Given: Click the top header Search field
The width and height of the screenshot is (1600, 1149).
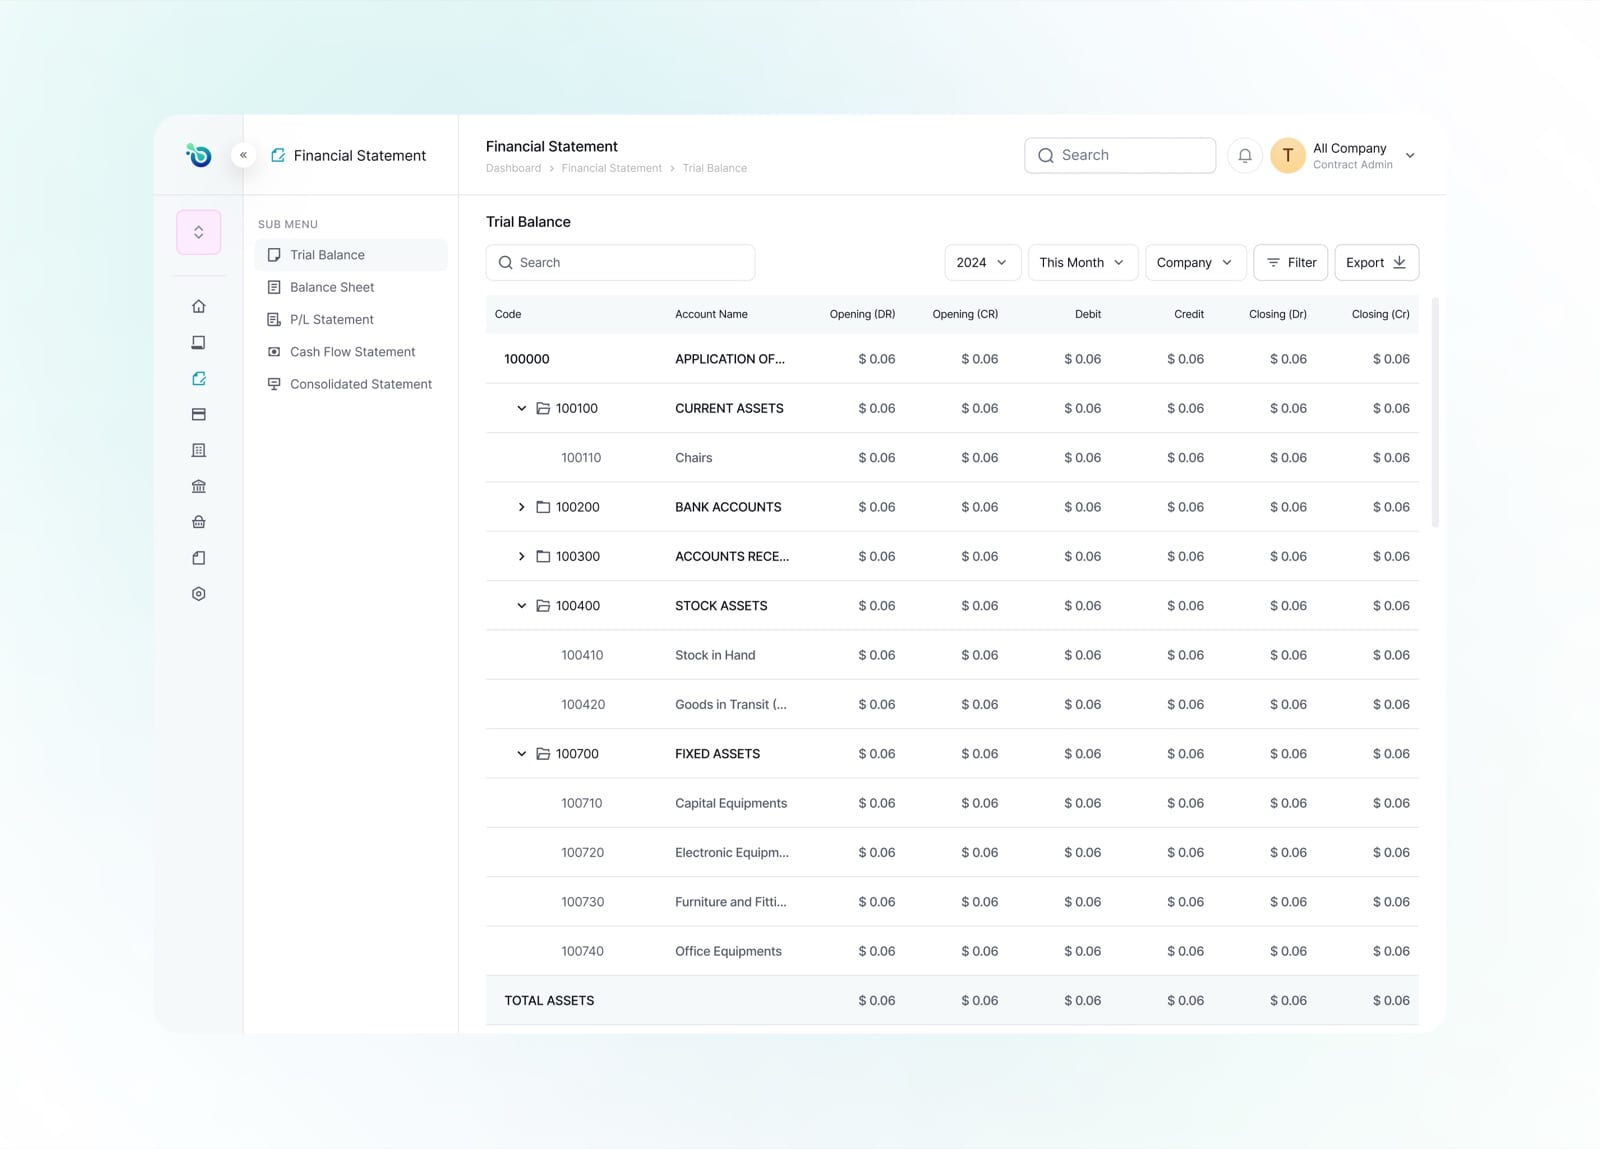Looking at the screenshot, I should click(x=1120, y=155).
